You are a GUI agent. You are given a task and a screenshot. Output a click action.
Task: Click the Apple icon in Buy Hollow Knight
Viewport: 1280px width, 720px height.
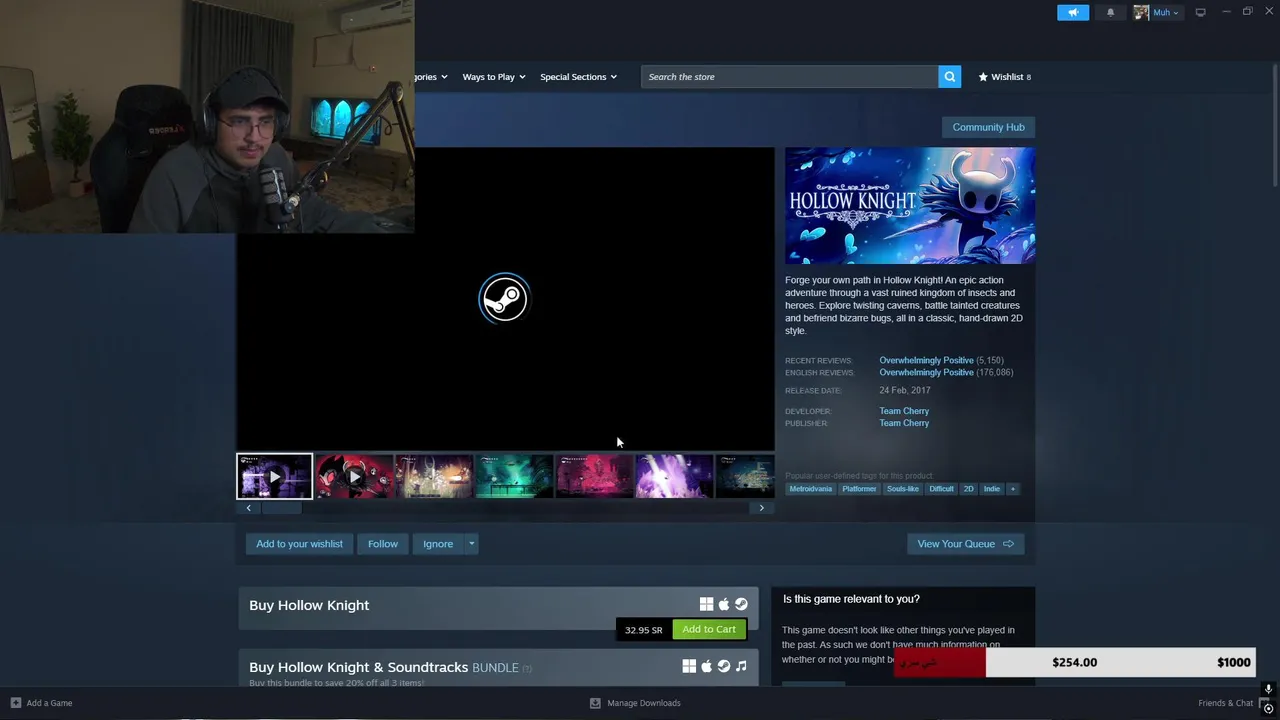[x=724, y=604]
